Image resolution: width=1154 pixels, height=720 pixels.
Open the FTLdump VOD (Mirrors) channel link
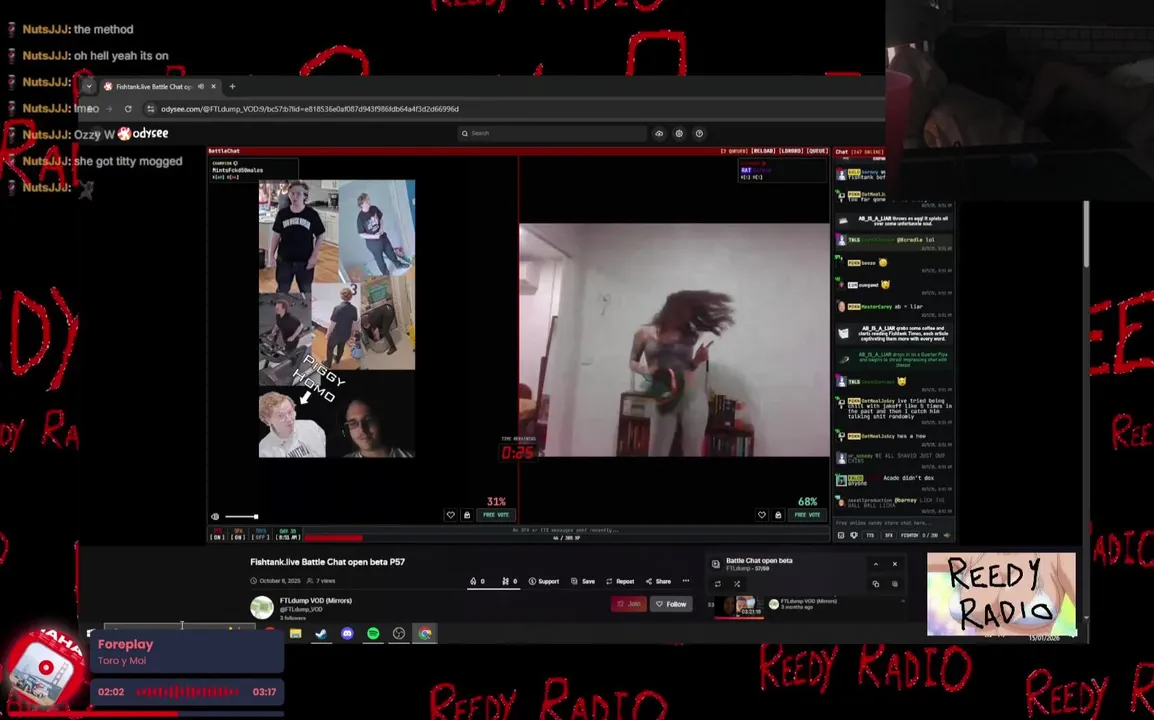point(316,601)
